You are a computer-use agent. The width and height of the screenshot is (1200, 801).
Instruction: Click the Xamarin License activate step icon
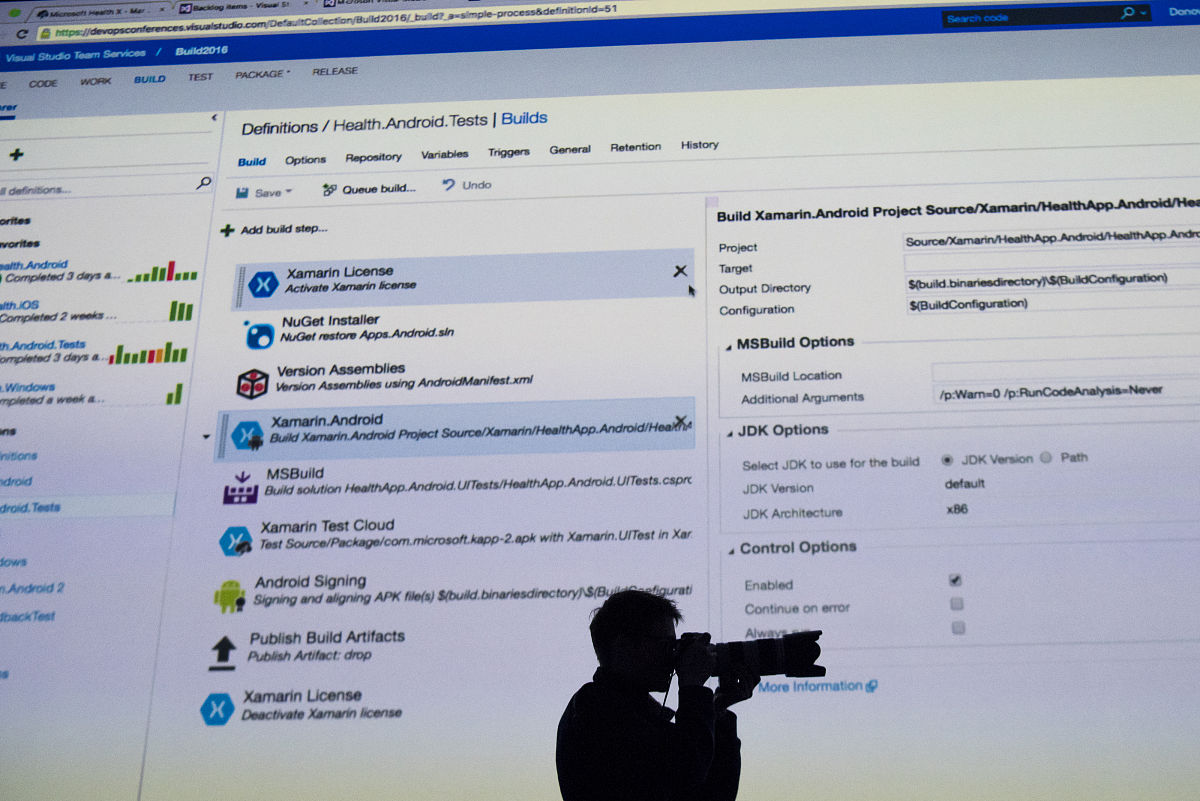(x=263, y=284)
